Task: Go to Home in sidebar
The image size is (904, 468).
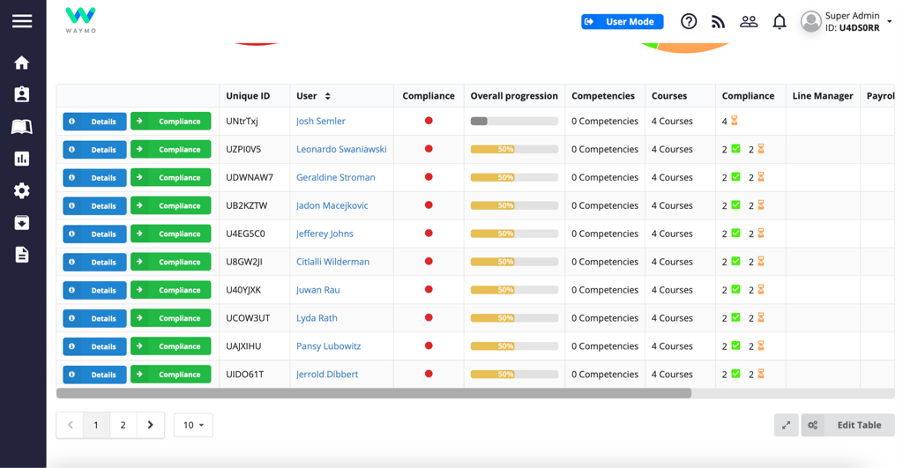Action: click(22, 62)
